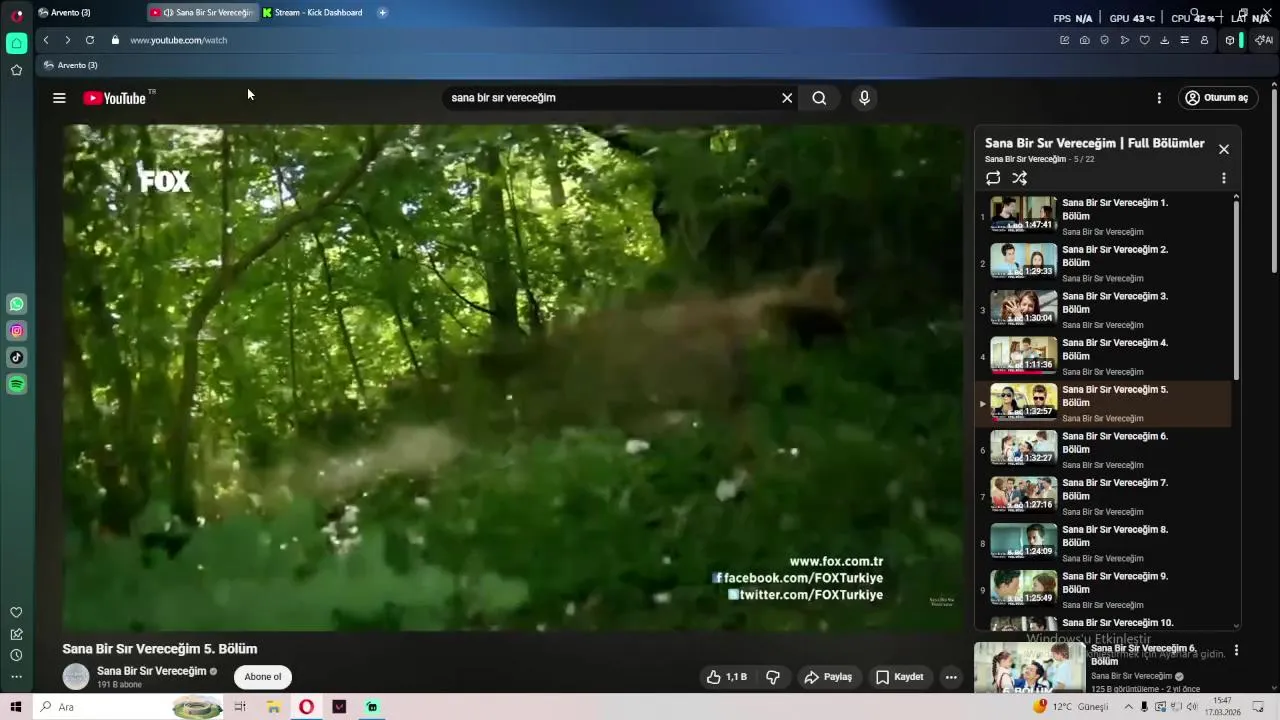
Task: Show hidden system tray icons
Action: point(1129,707)
